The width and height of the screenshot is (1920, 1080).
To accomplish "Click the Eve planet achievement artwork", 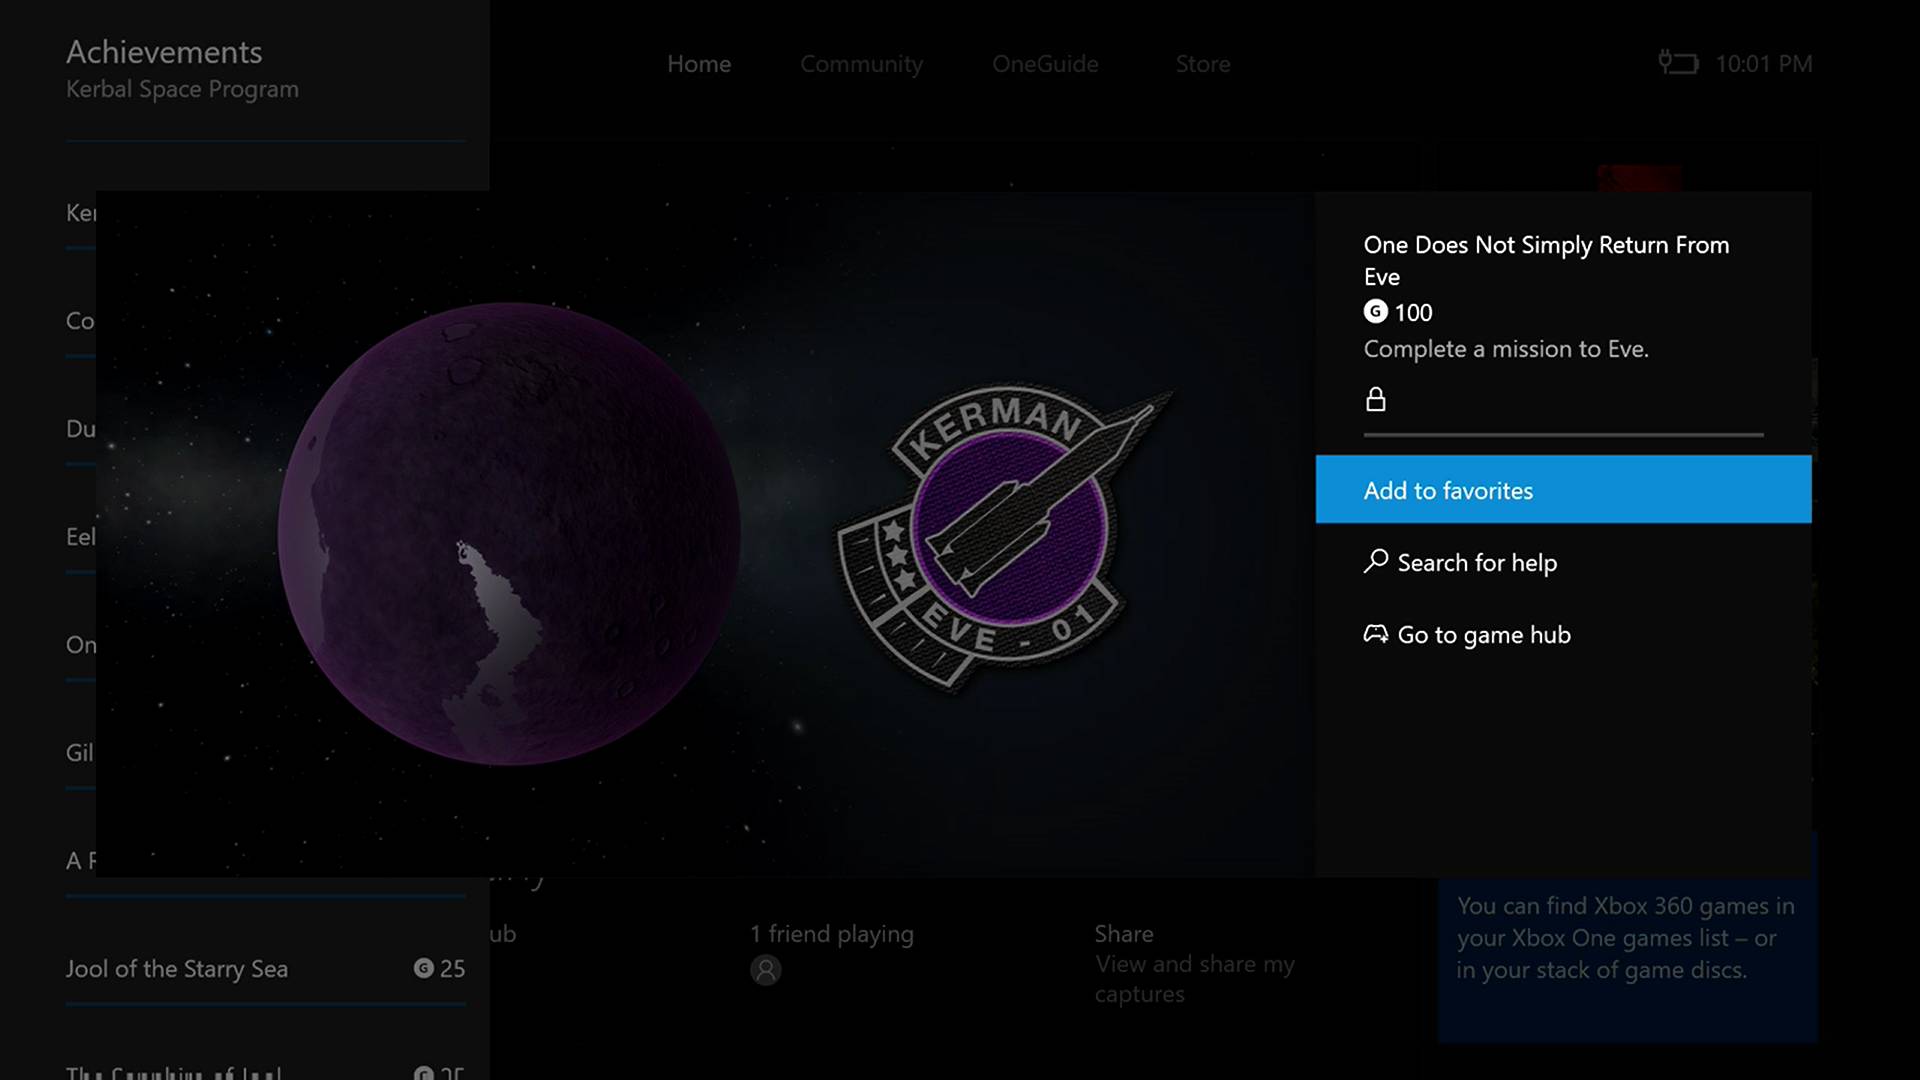I will pyautogui.click(x=509, y=534).
